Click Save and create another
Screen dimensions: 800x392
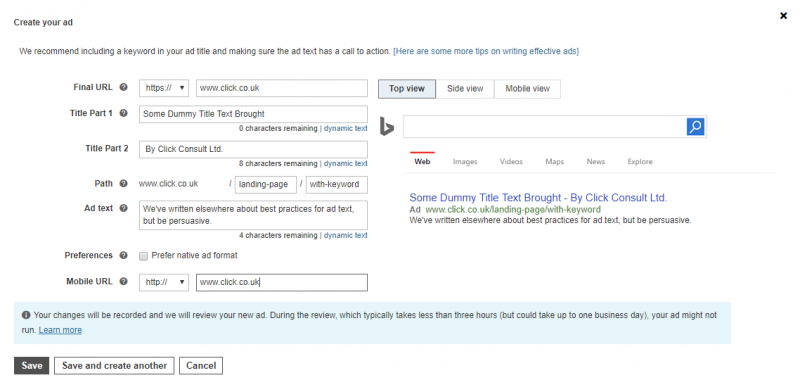click(114, 366)
